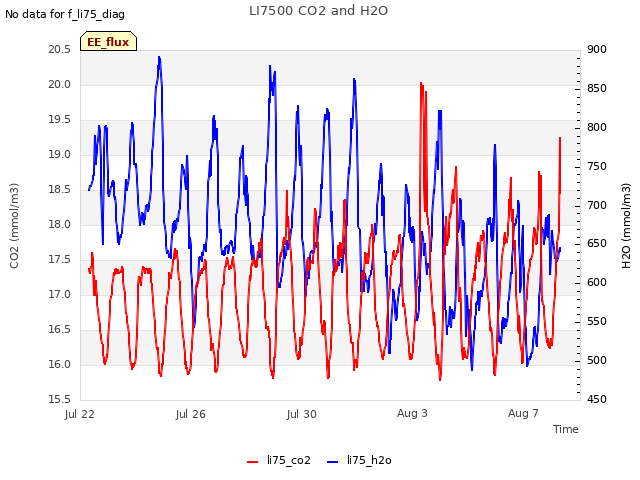
Task: Click the H2O (mmol/m3) axis label
Action: point(626,226)
